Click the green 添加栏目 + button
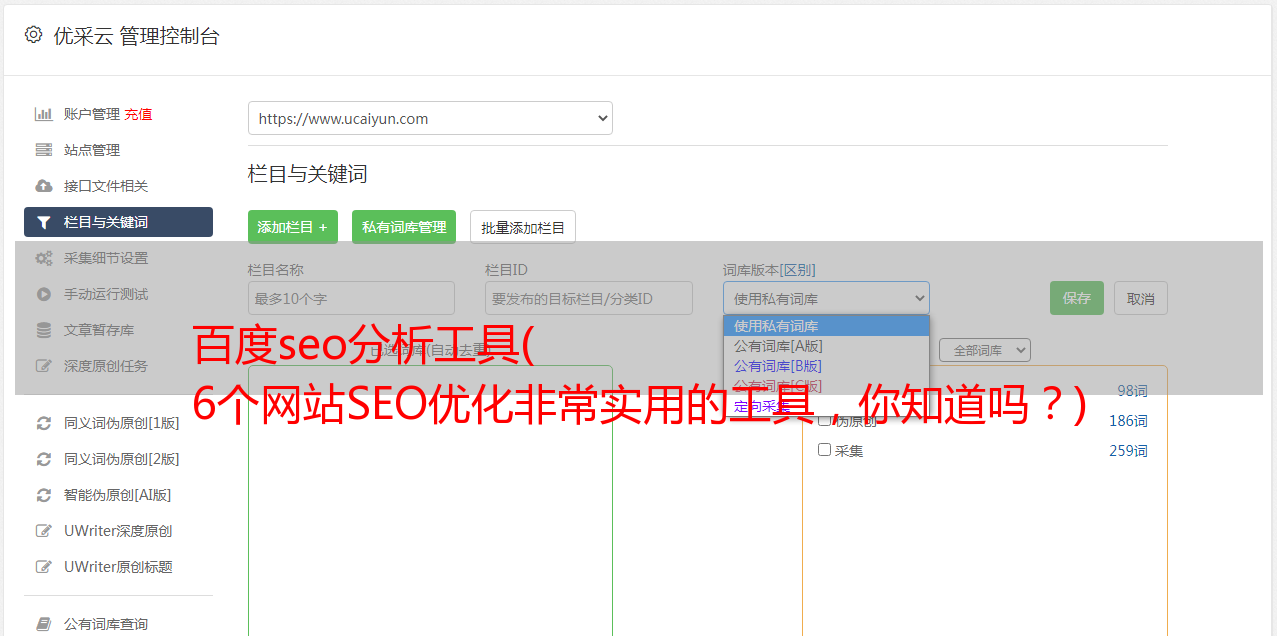The width and height of the screenshot is (1277, 636). click(x=293, y=227)
